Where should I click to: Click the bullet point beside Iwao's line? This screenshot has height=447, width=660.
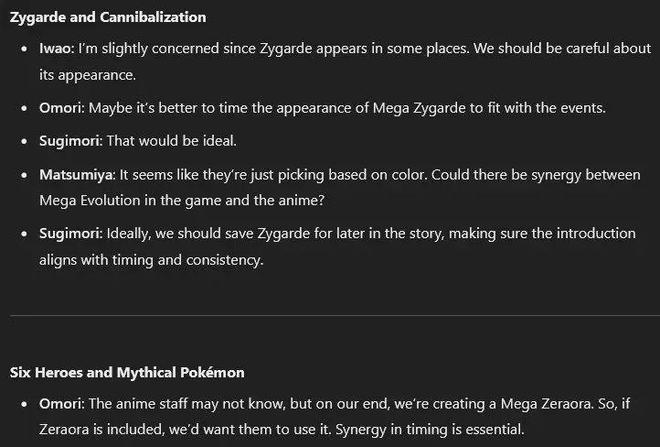tap(24, 49)
